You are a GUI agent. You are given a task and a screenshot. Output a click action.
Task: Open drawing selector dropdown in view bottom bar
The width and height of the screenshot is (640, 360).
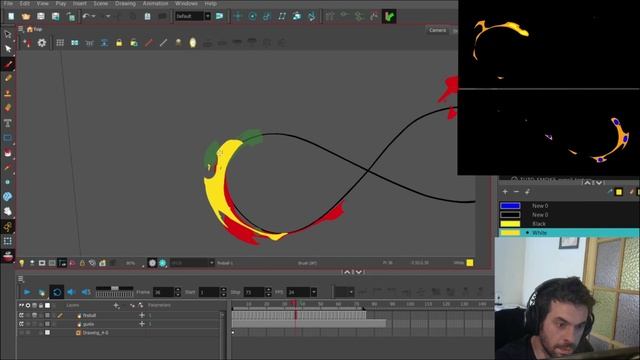(x=211, y=263)
